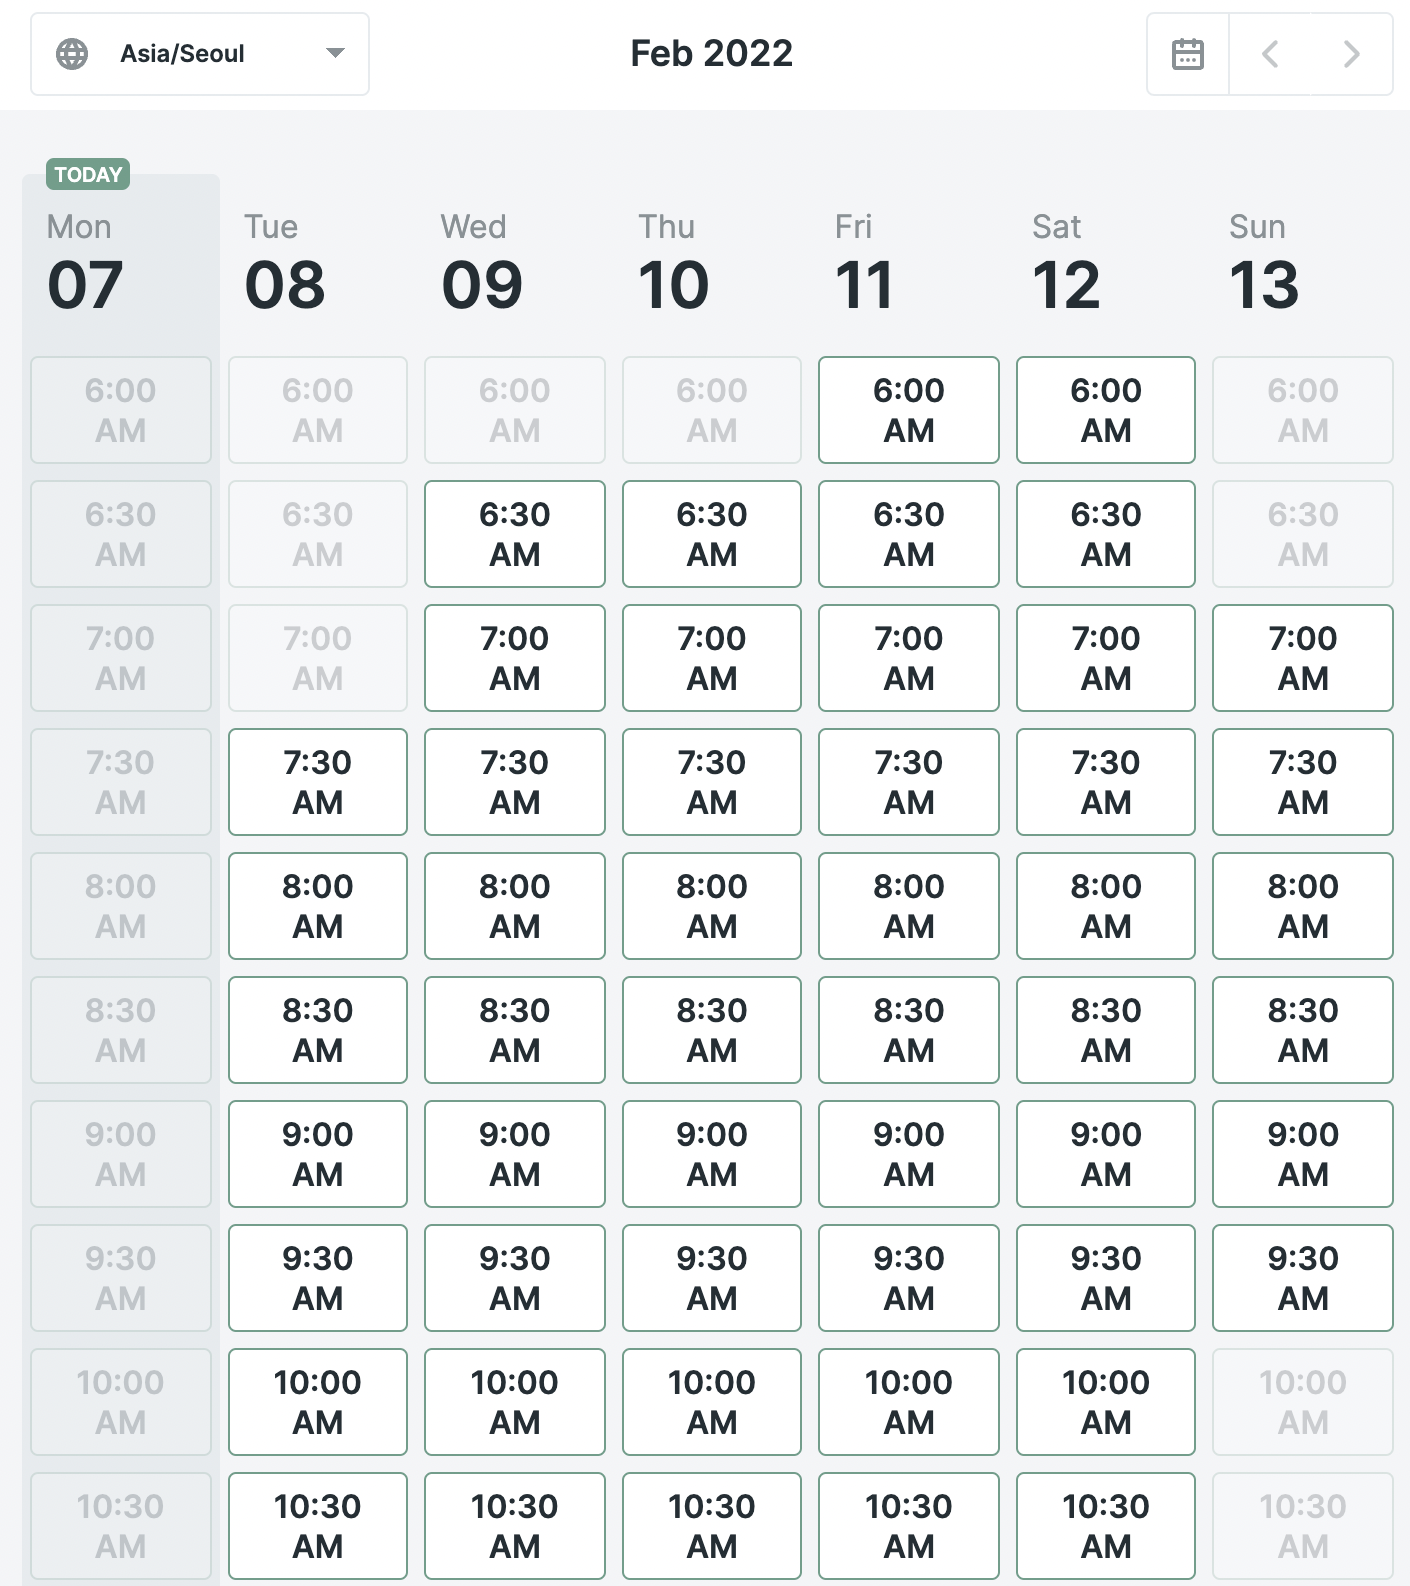Choose the 9:00 AM slot on Friday 11
1410x1586 pixels.
pyautogui.click(x=908, y=1154)
